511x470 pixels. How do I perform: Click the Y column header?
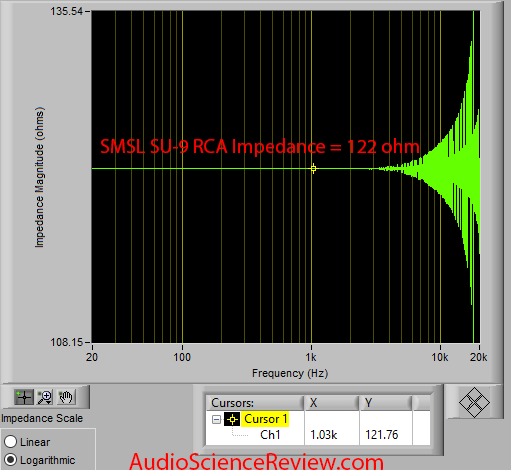(386, 403)
